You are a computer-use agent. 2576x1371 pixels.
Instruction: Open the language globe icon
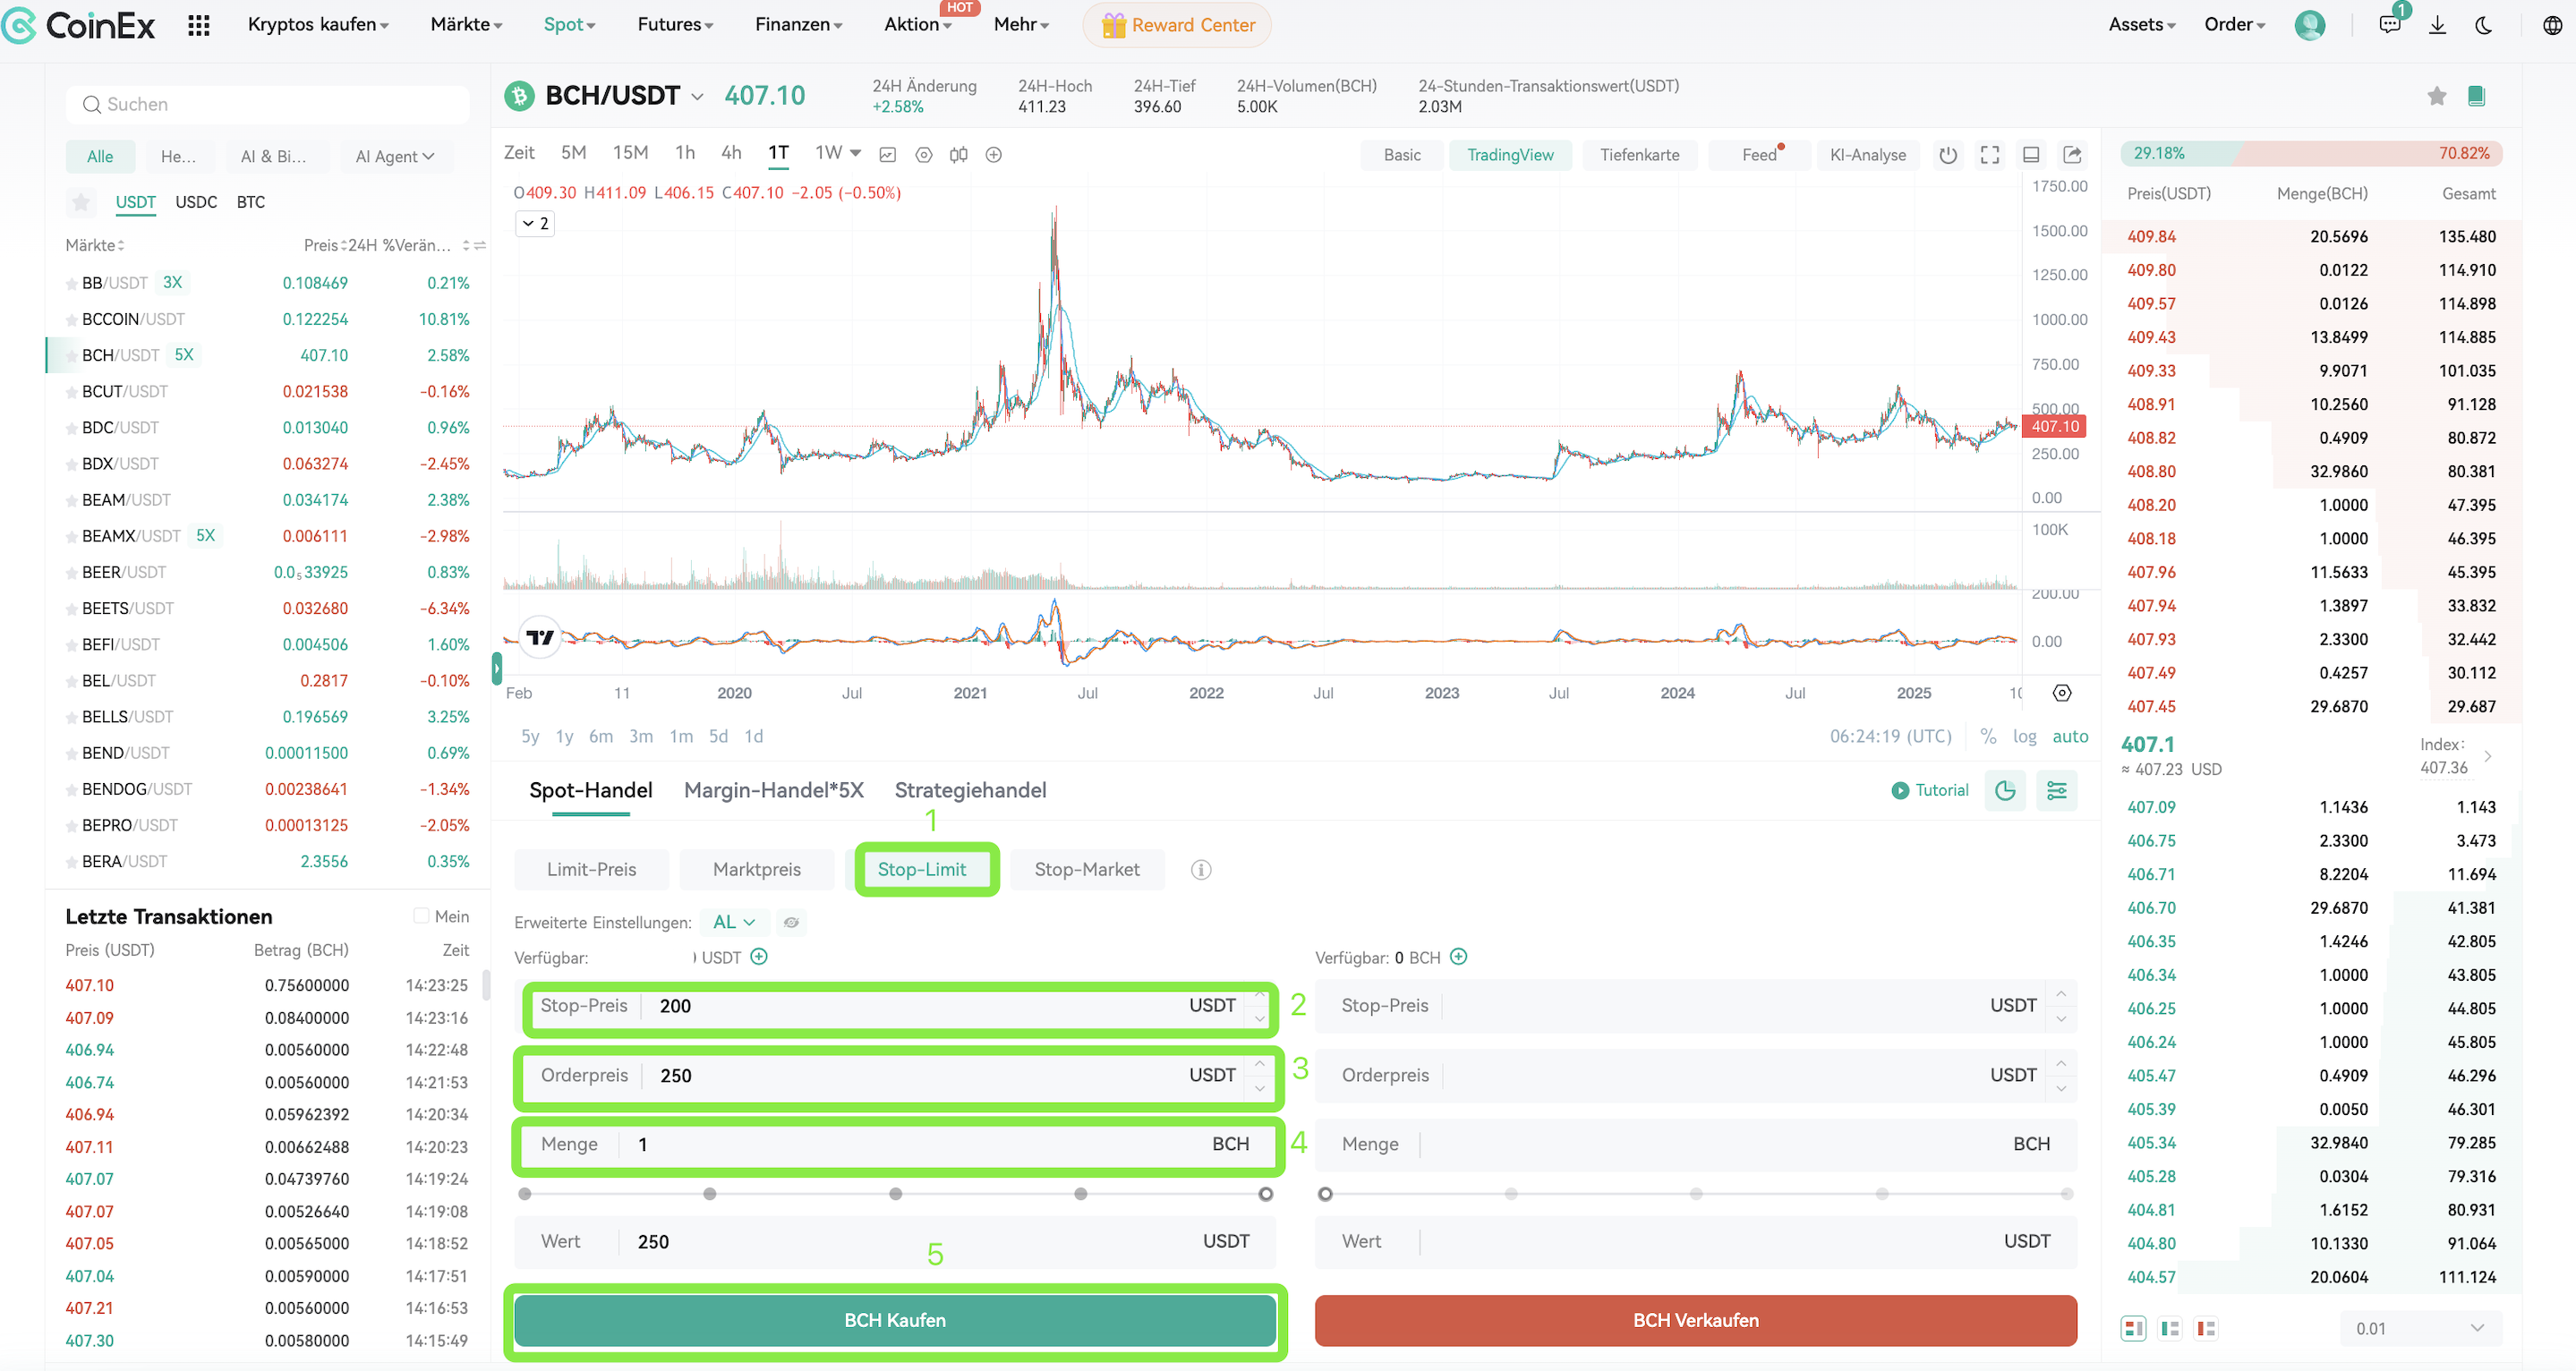[2551, 25]
